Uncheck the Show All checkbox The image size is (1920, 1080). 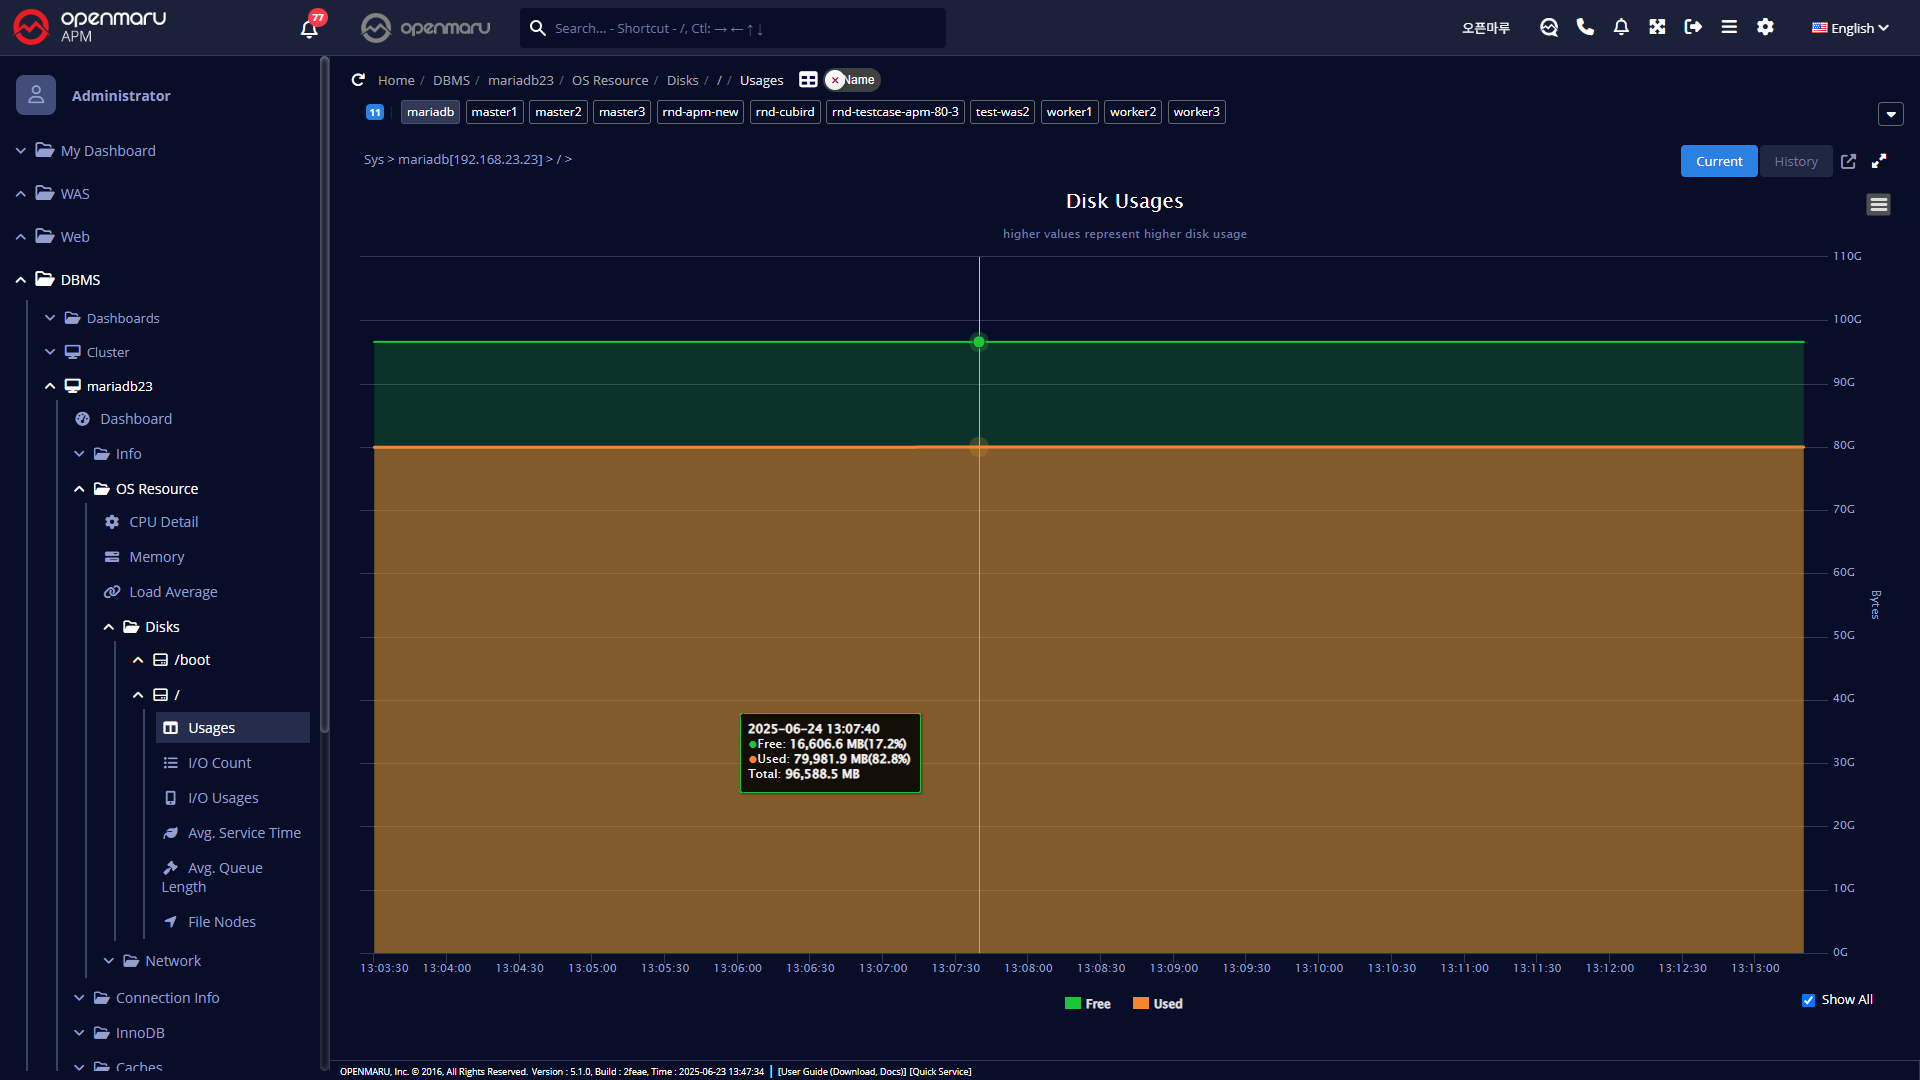click(x=1808, y=1000)
